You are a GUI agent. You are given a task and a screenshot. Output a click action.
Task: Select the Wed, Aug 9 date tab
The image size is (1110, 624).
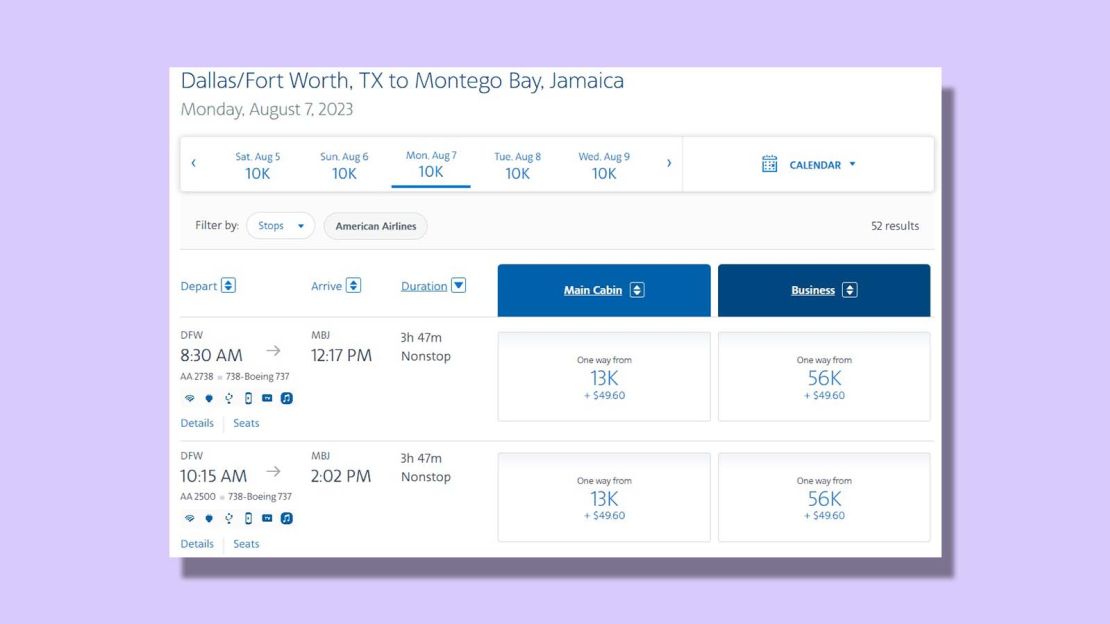(604, 165)
